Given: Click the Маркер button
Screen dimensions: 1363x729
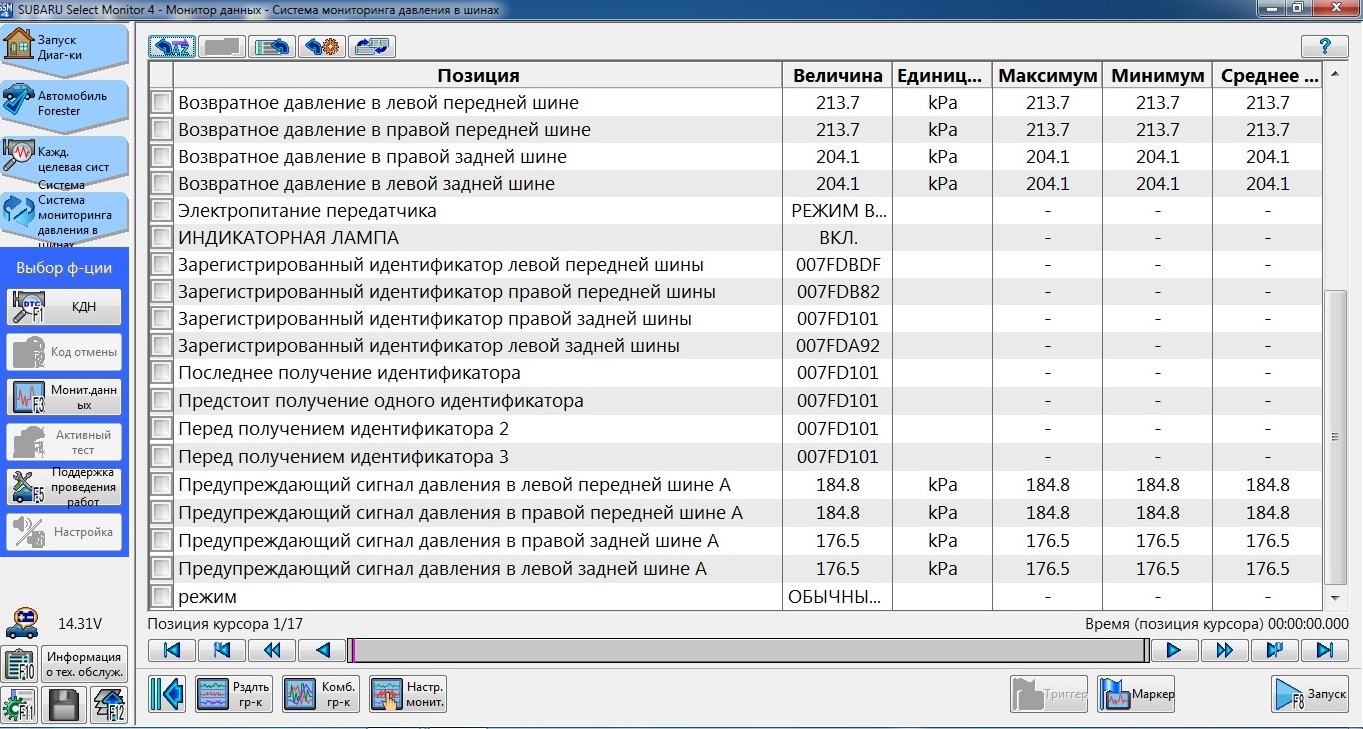Looking at the screenshot, I should [x=1138, y=694].
